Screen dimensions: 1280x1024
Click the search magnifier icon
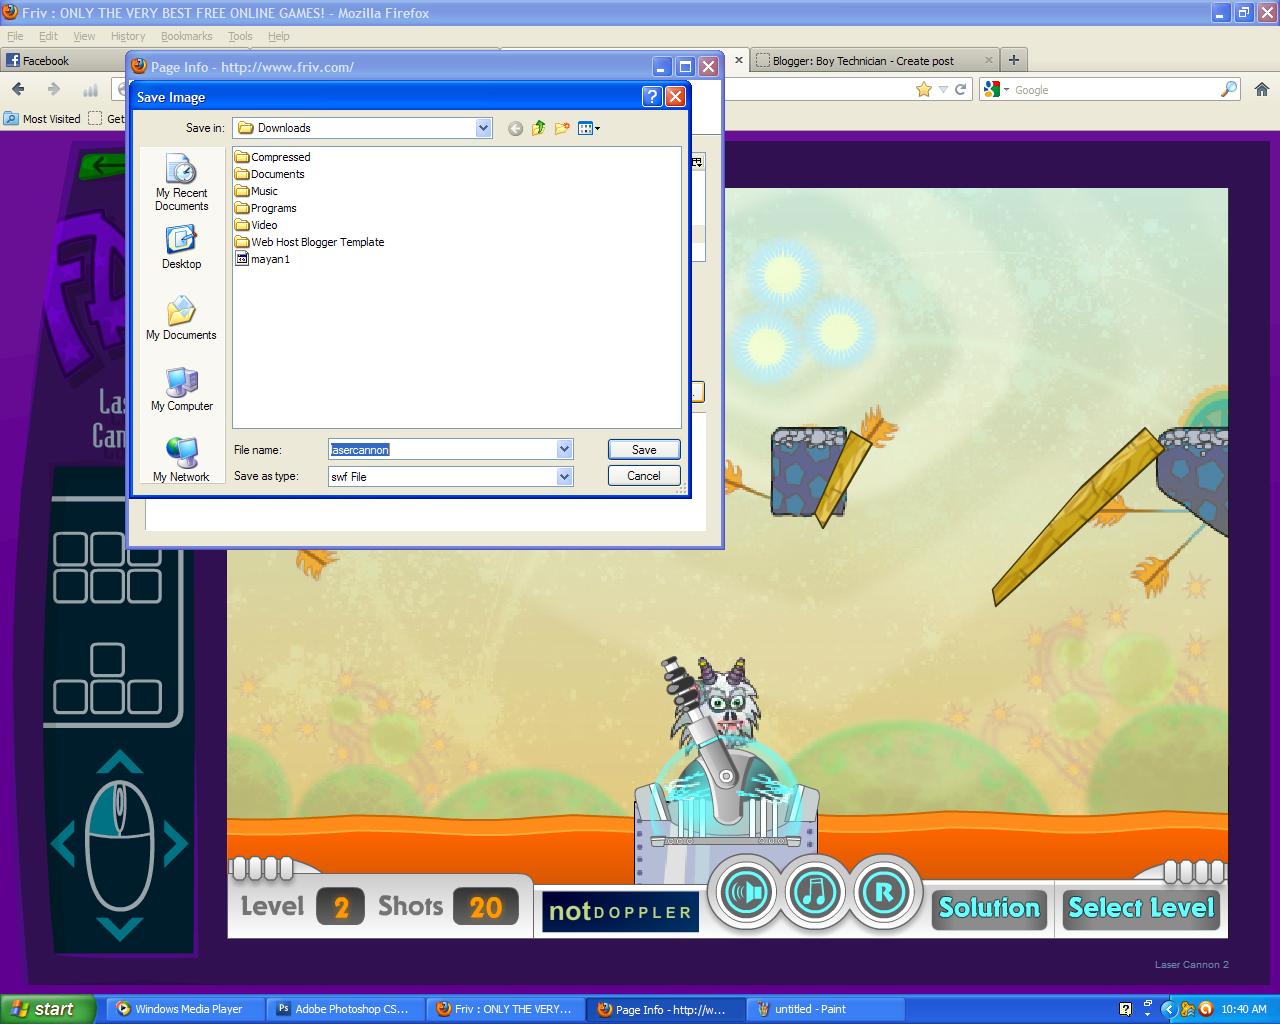[x=1229, y=89]
